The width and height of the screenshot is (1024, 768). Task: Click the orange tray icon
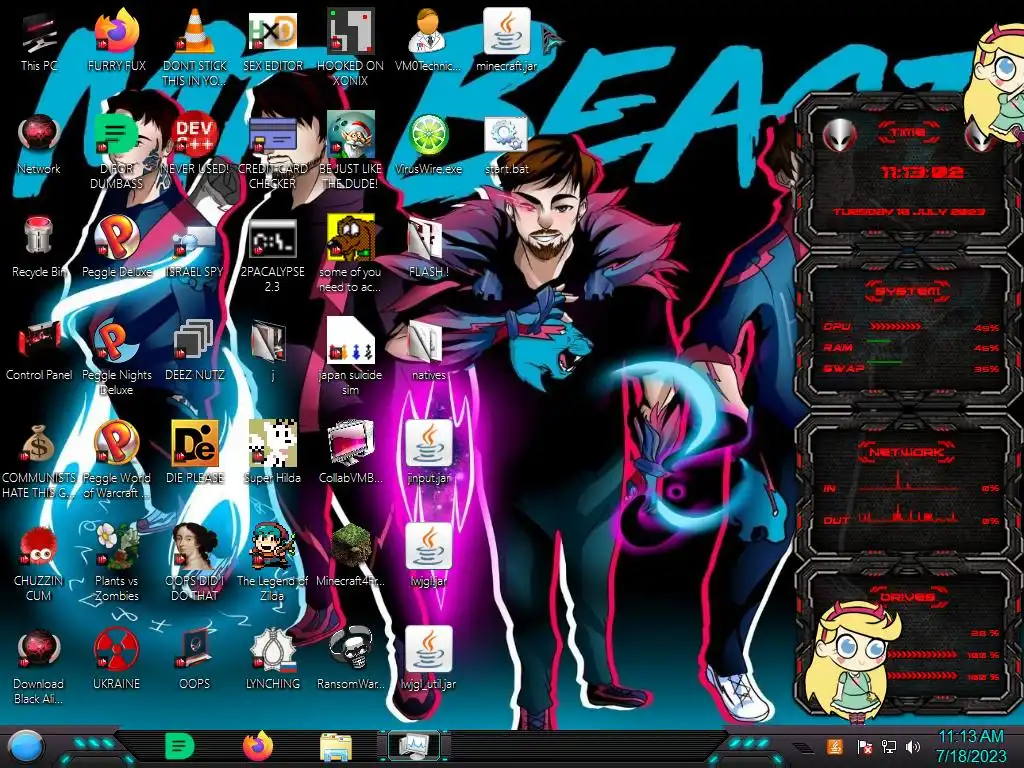pos(835,746)
